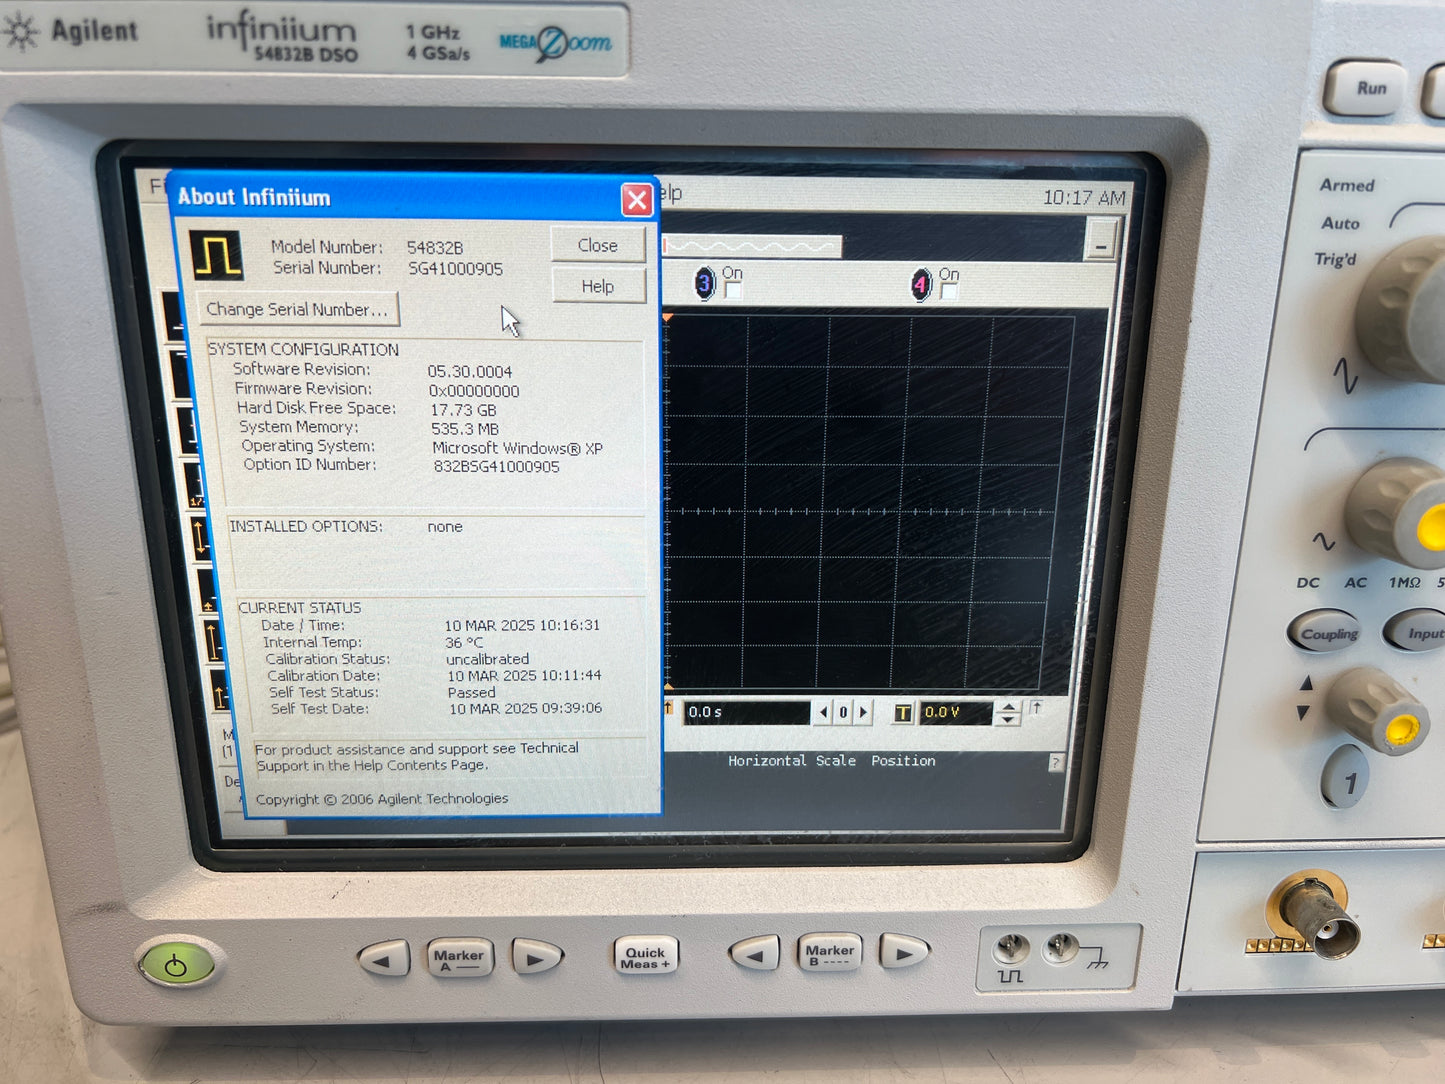Screen dimensions: 1445x1084
Task: Click the minimize dash button at top right
Action: coord(1100,243)
